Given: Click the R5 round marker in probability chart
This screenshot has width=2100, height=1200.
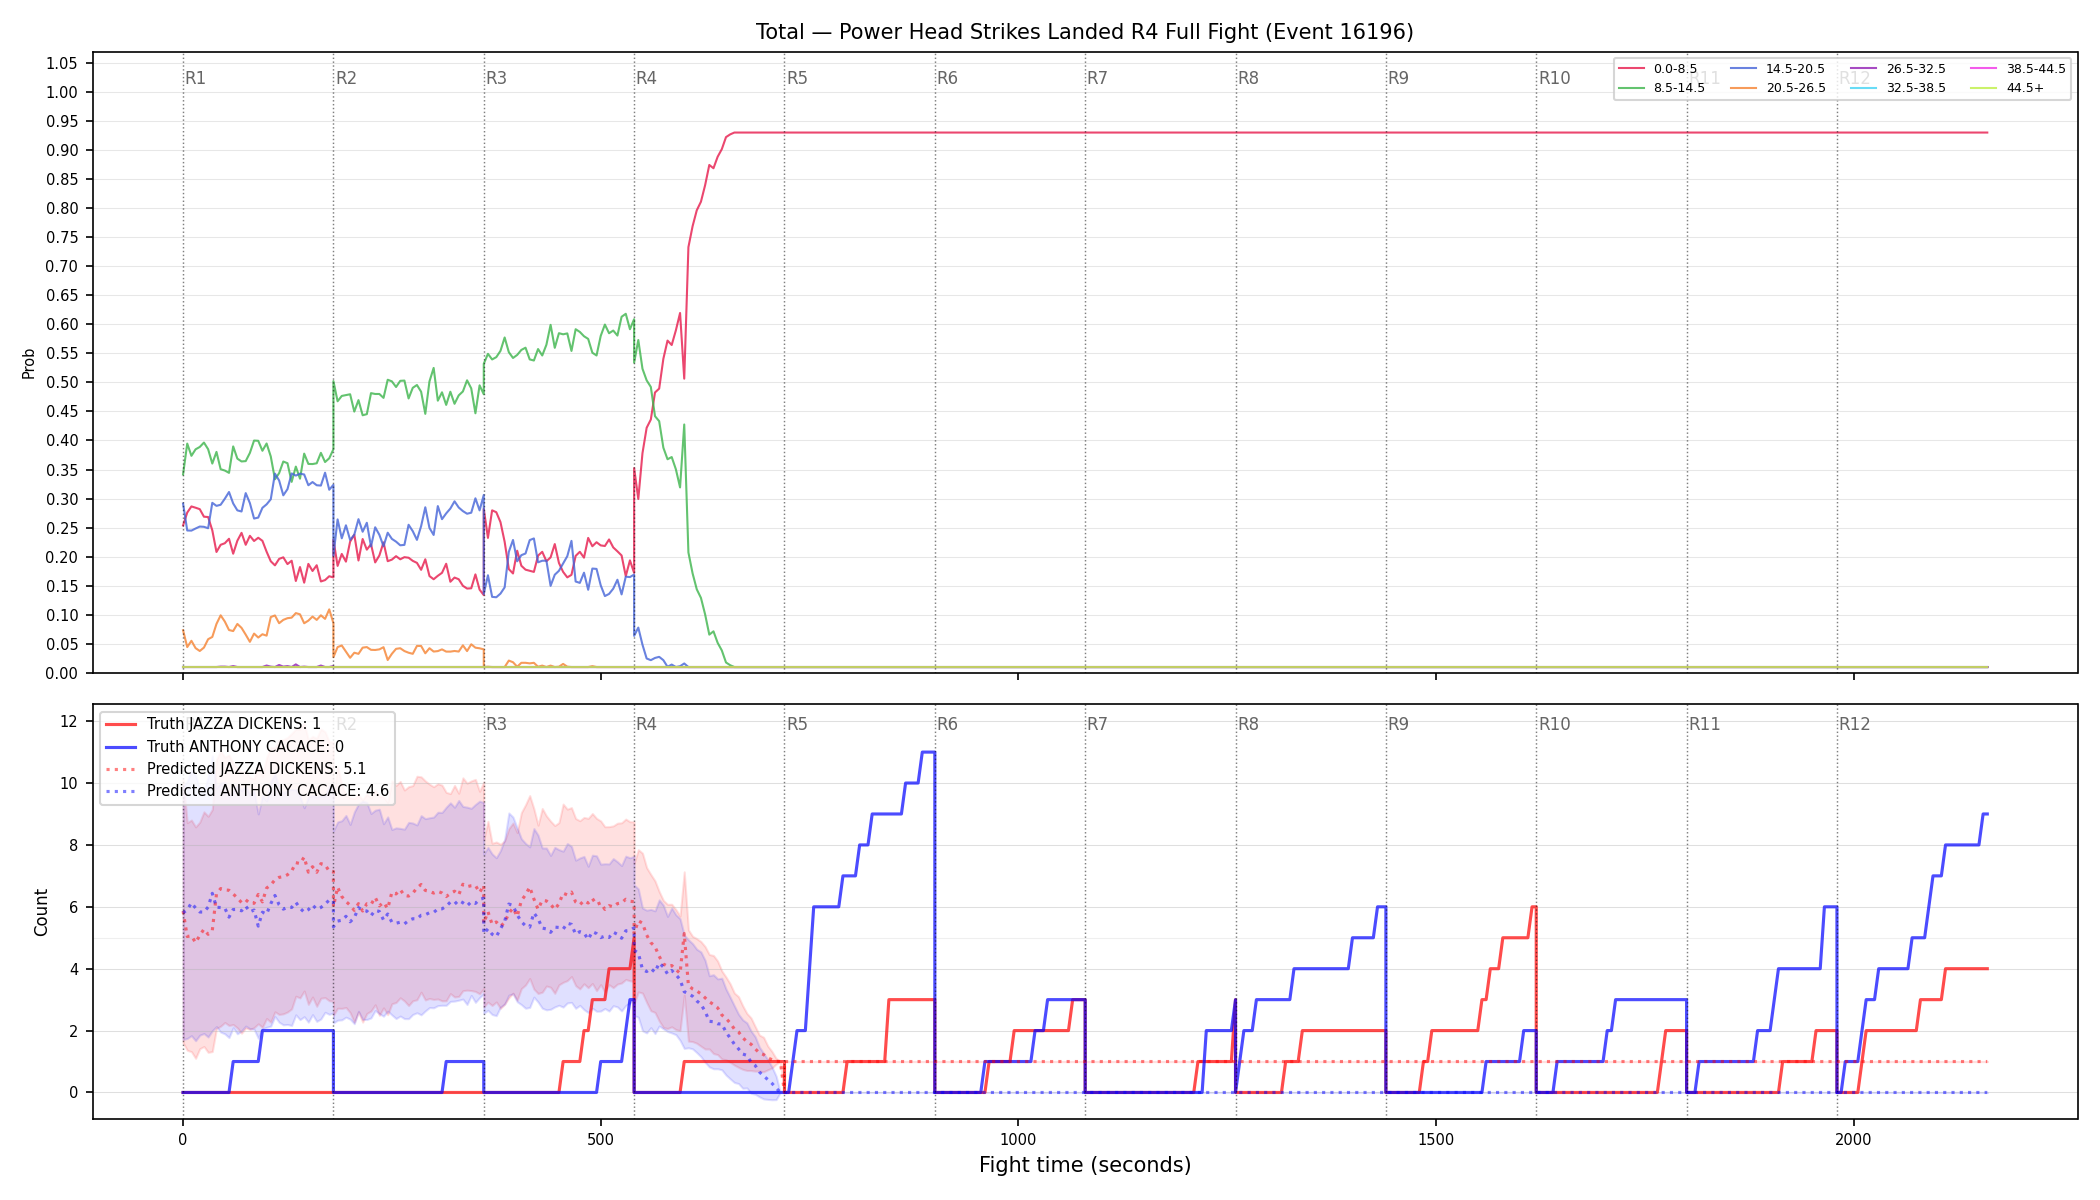Looking at the screenshot, I should pyautogui.click(x=797, y=78).
